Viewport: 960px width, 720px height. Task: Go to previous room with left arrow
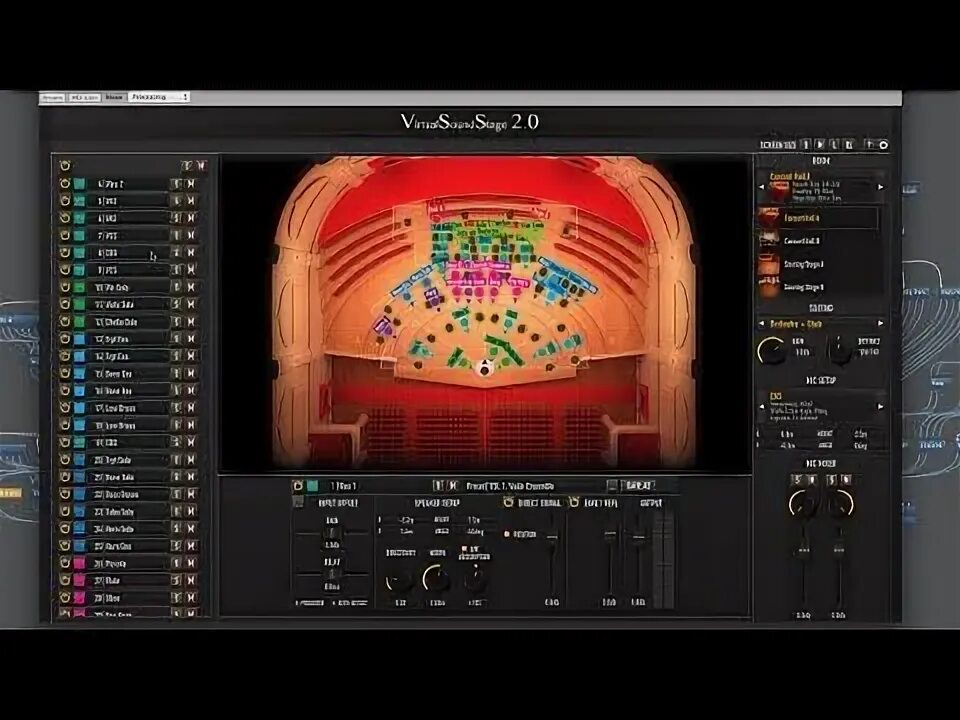click(762, 187)
